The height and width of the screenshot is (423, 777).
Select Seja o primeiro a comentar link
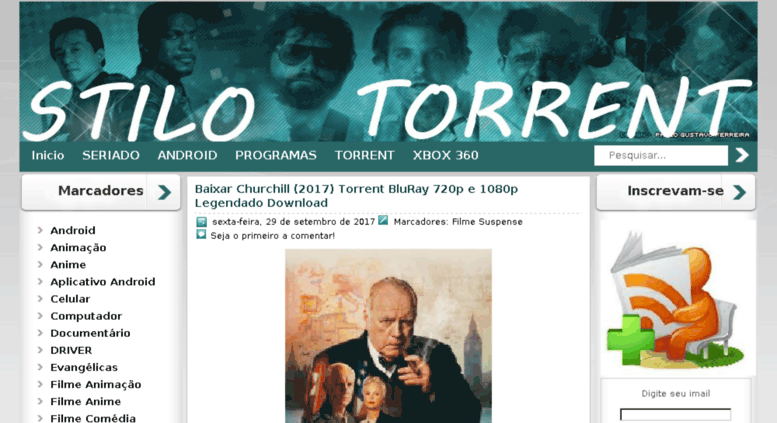point(273,236)
